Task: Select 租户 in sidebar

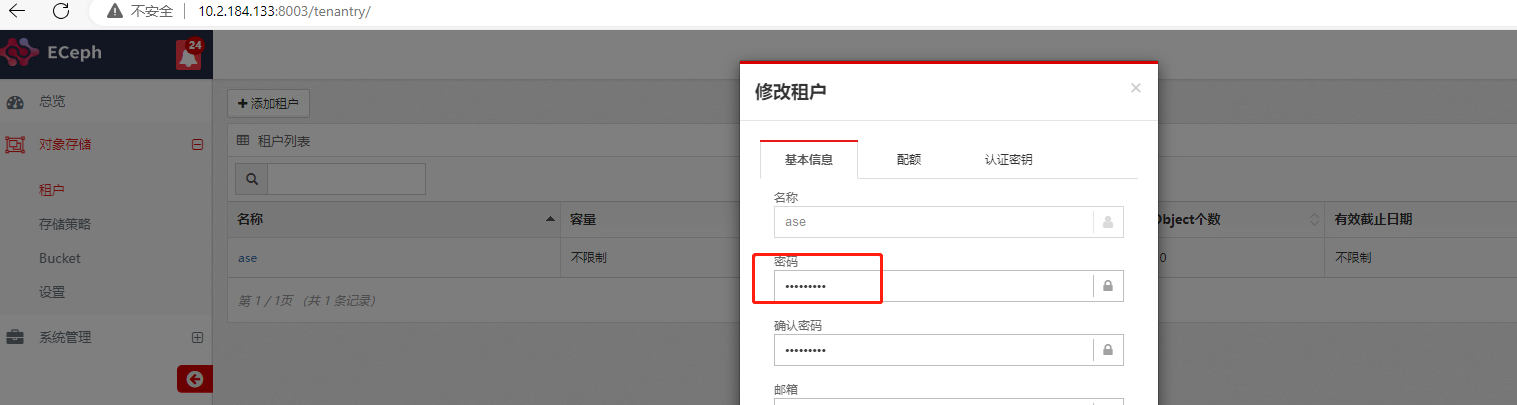Action: click(x=52, y=190)
